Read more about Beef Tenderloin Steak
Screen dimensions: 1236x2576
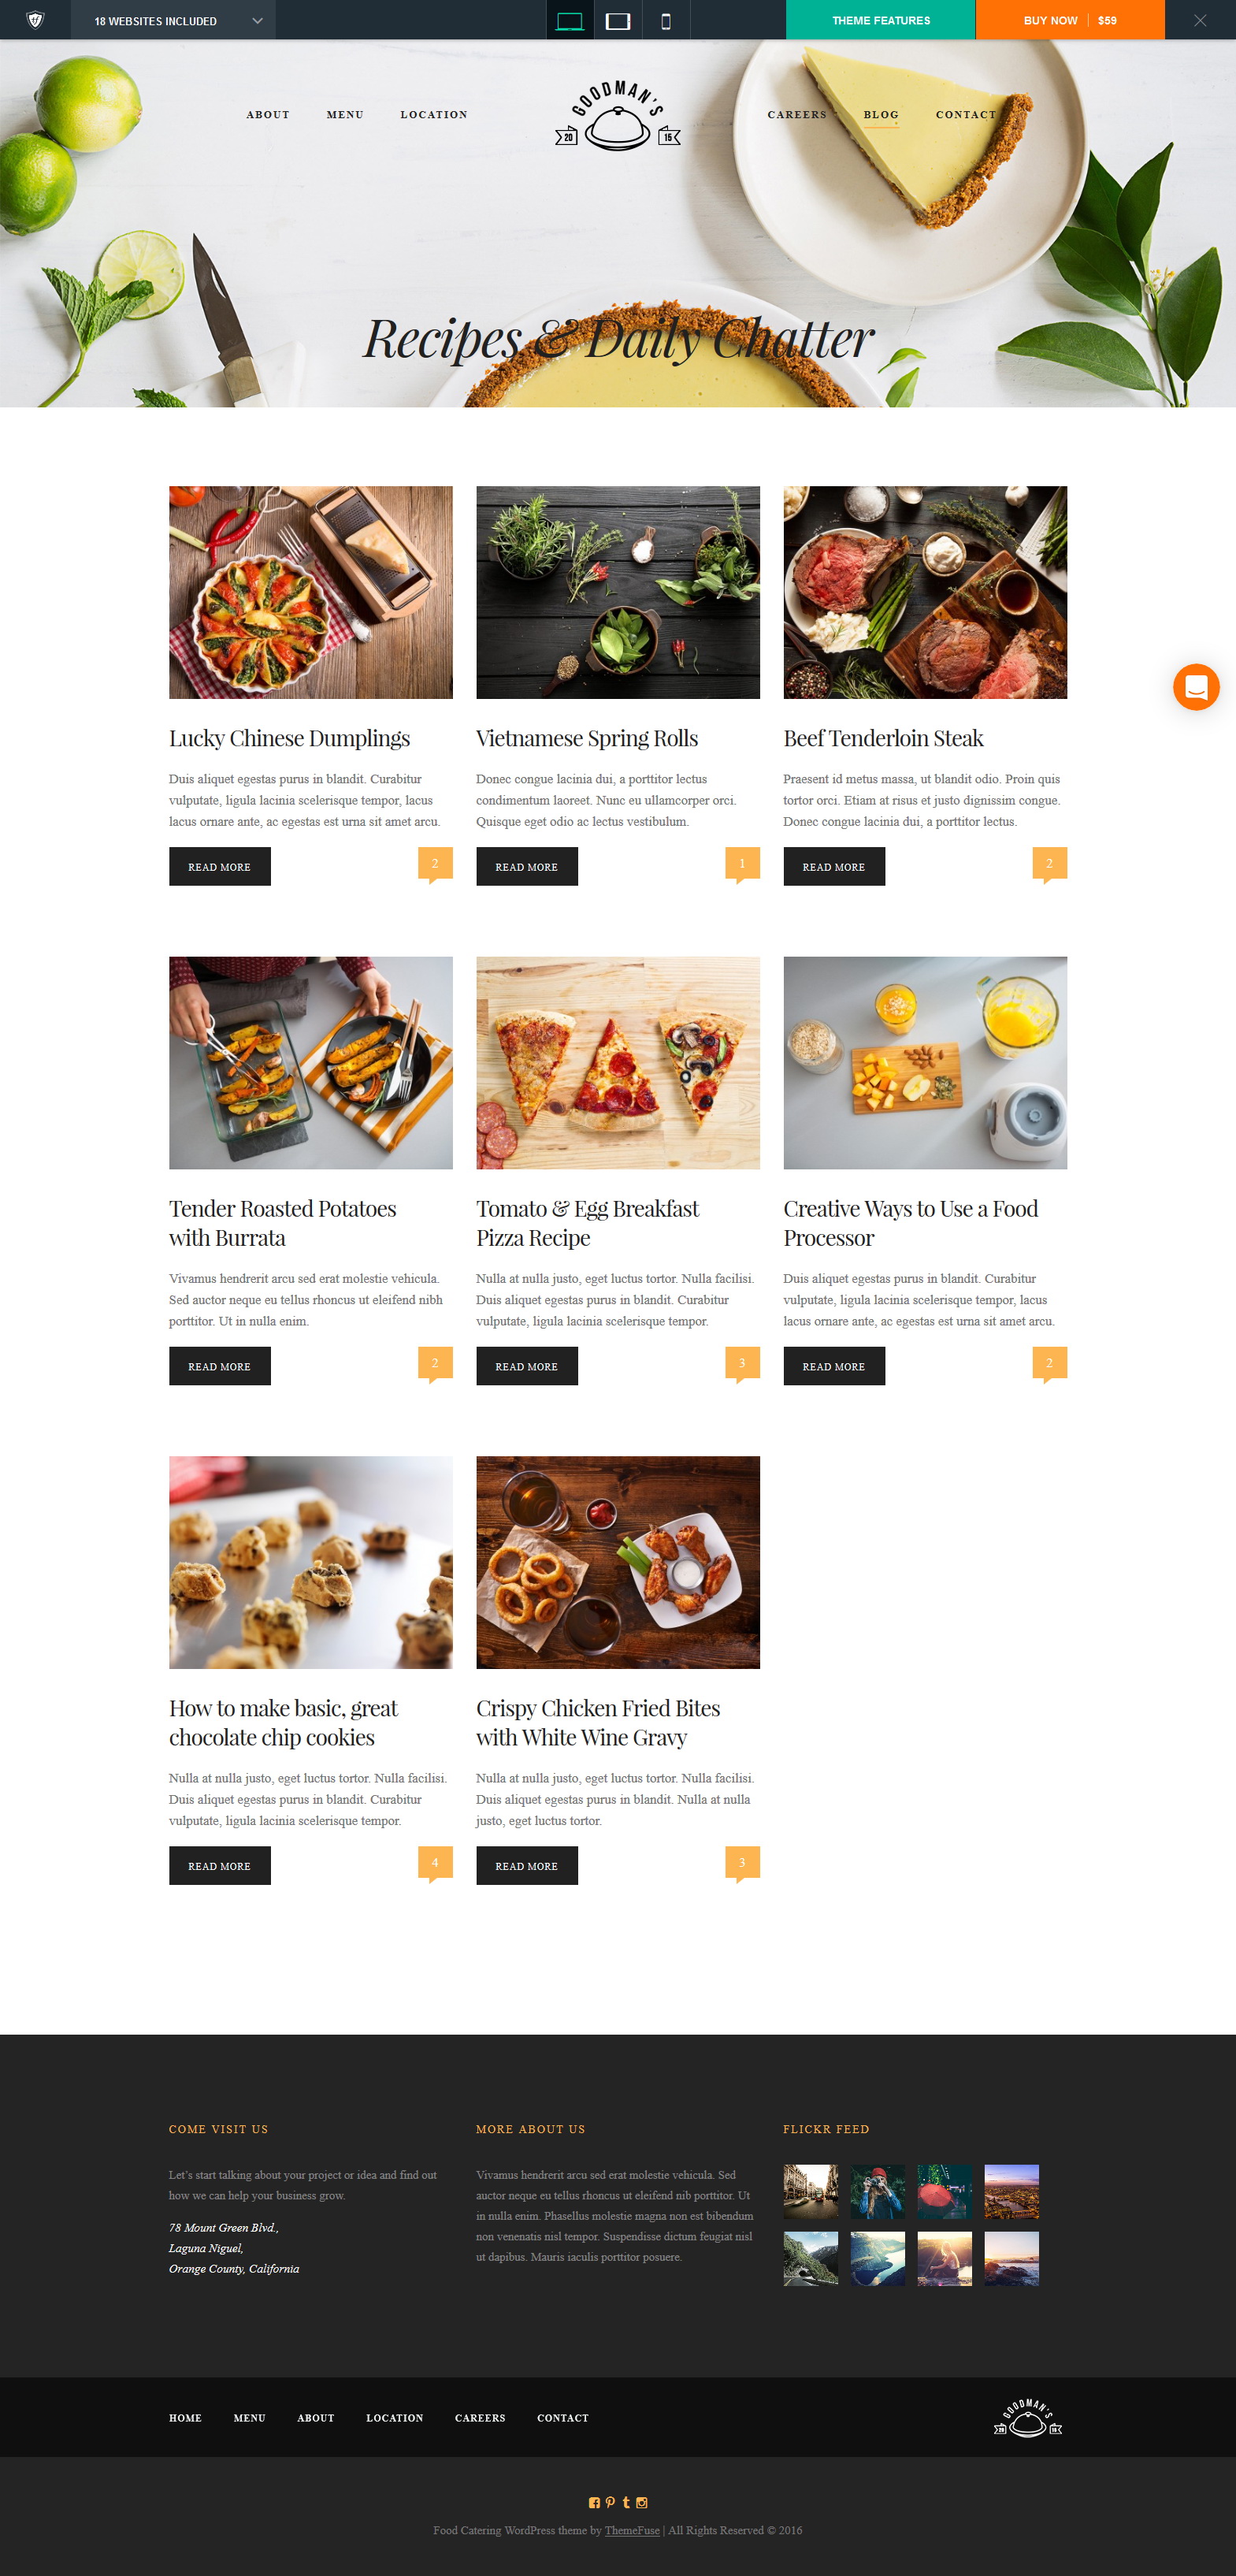pos(834,866)
